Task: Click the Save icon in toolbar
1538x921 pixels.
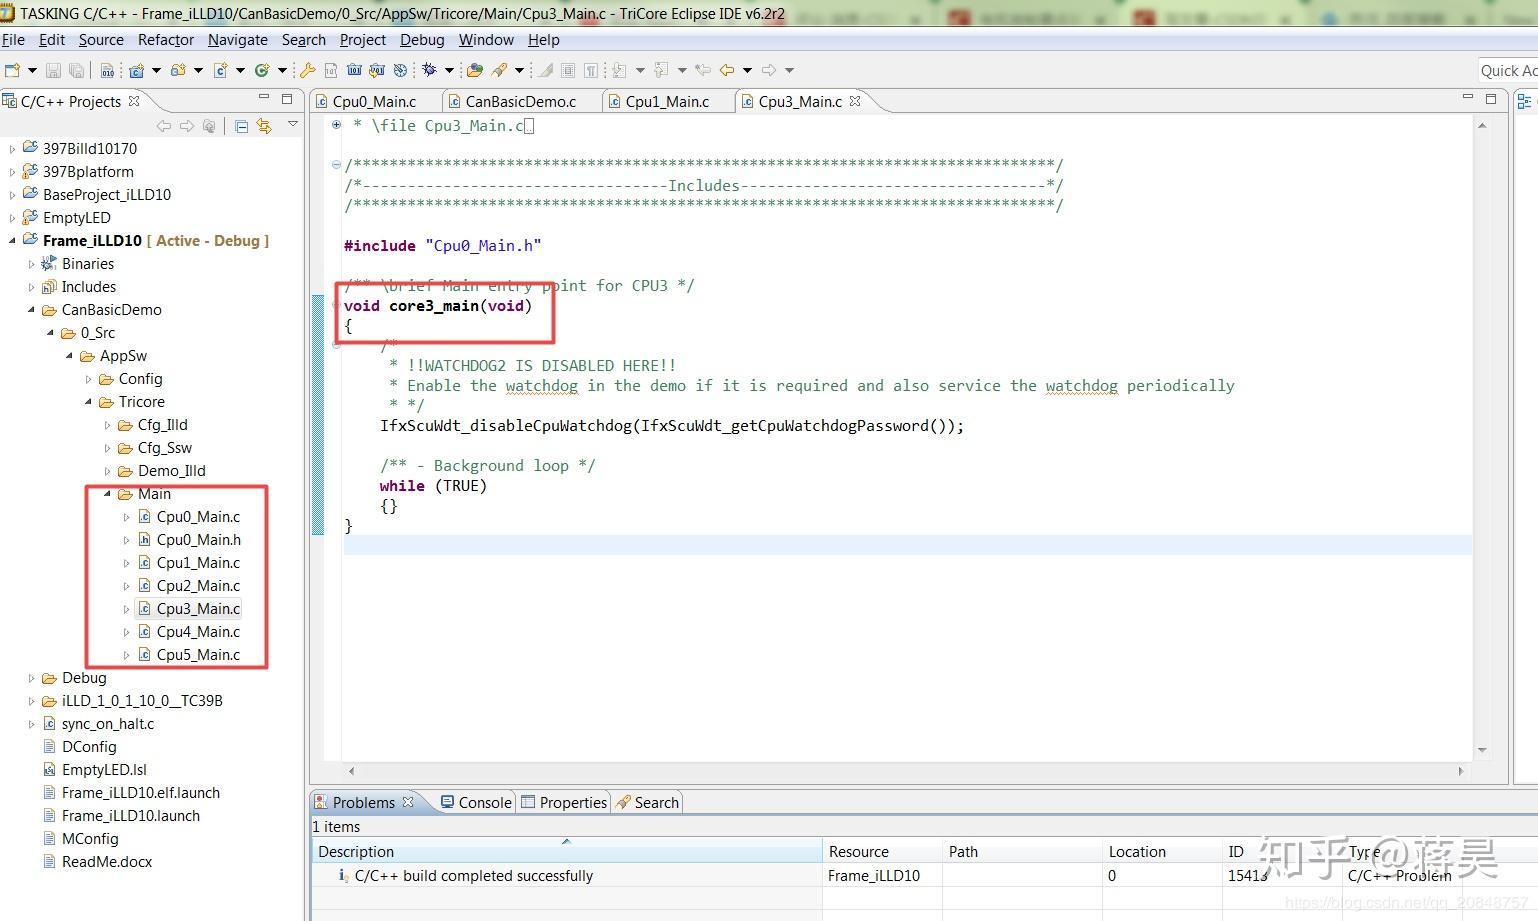Action: tap(53, 70)
